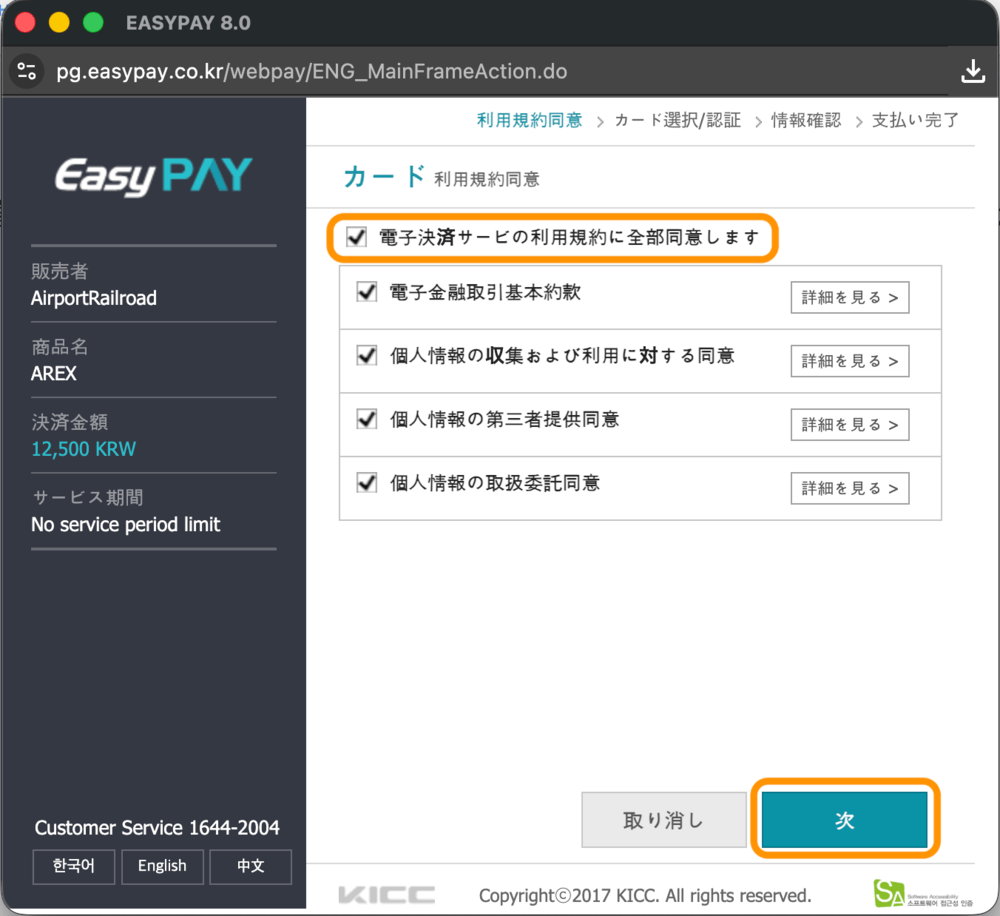Switch language to 中文

pos(251,866)
